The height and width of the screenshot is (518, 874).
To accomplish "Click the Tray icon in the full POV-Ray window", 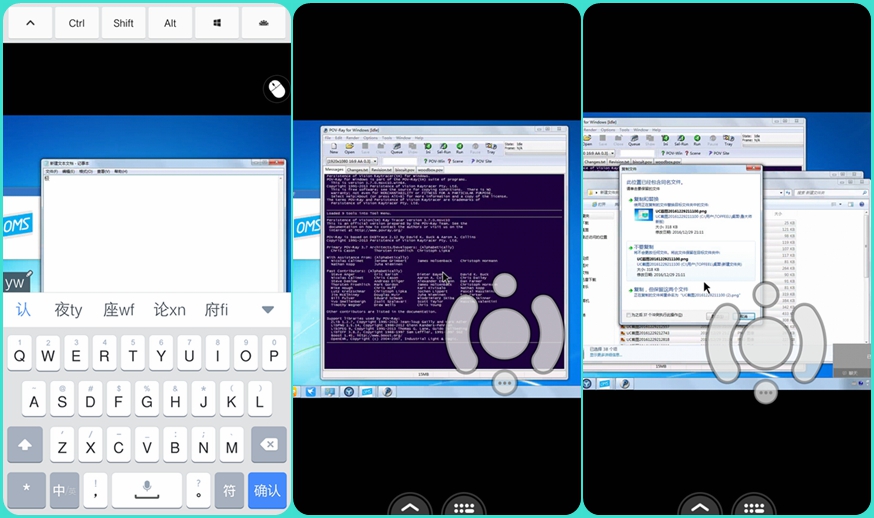I will tap(491, 148).
